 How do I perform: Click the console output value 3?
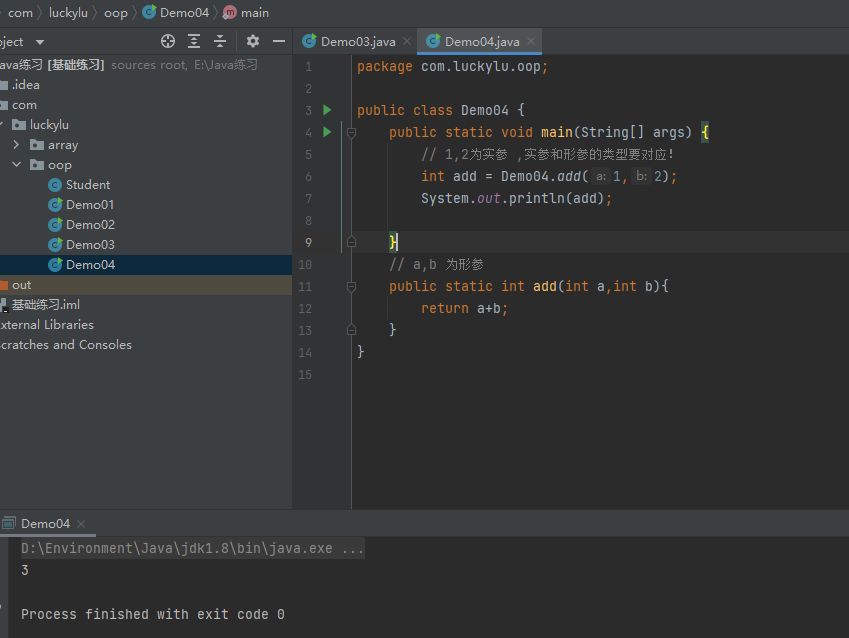click(x=25, y=570)
